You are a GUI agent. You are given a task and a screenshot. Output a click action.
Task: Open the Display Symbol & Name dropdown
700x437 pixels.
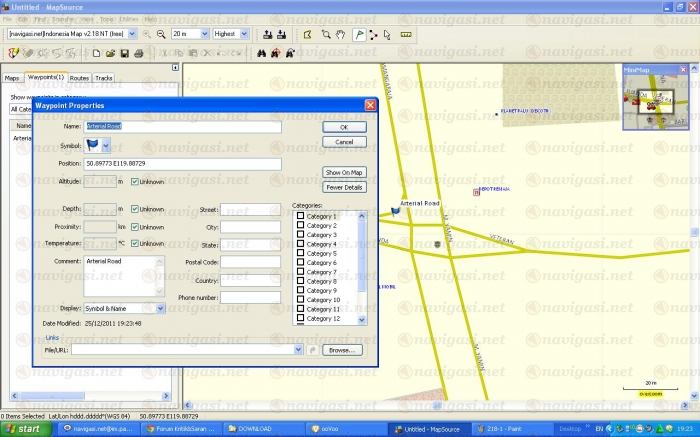point(160,308)
